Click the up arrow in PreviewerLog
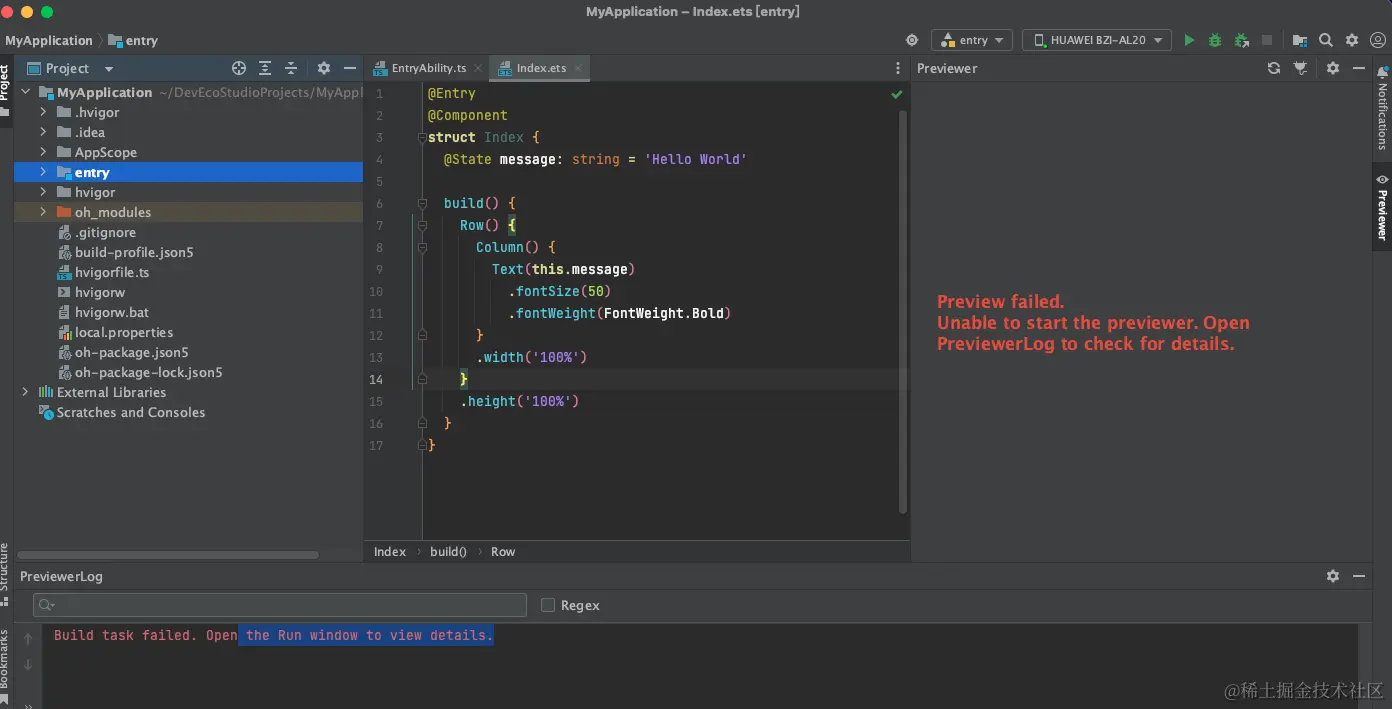This screenshot has height=709, width=1392. pos(28,637)
